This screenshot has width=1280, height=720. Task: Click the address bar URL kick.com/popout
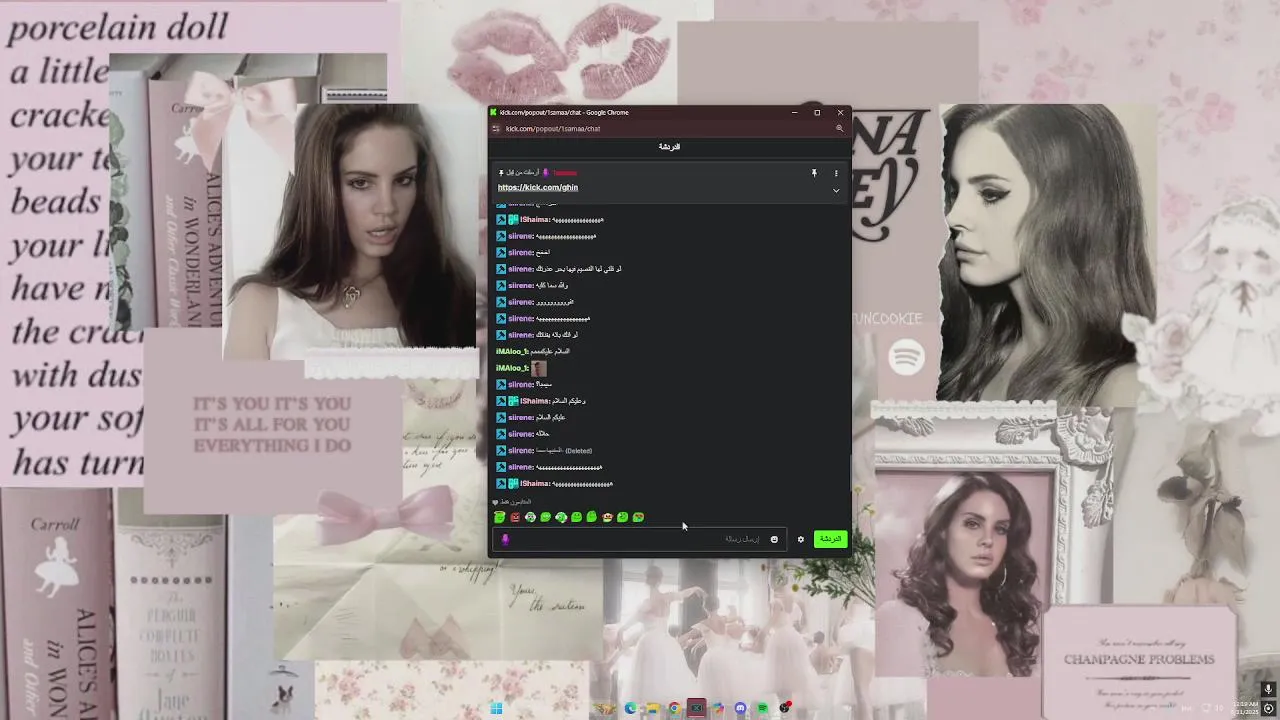[x=553, y=128]
